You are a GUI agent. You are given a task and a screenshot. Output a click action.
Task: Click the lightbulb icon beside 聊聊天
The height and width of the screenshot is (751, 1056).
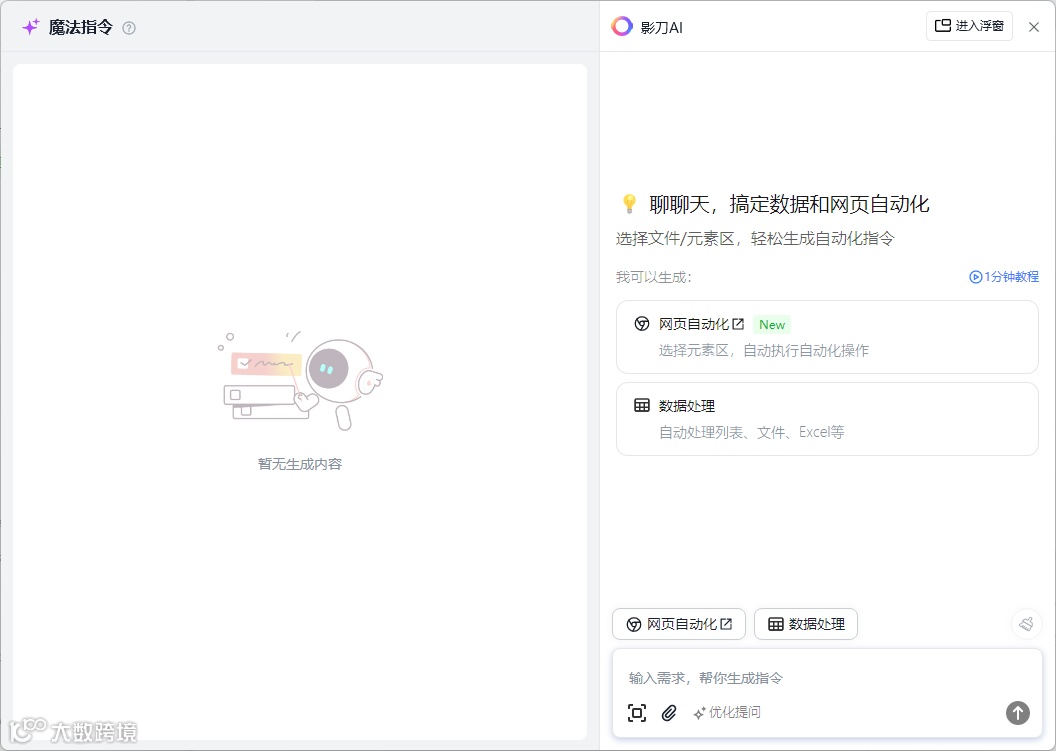pos(629,203)
